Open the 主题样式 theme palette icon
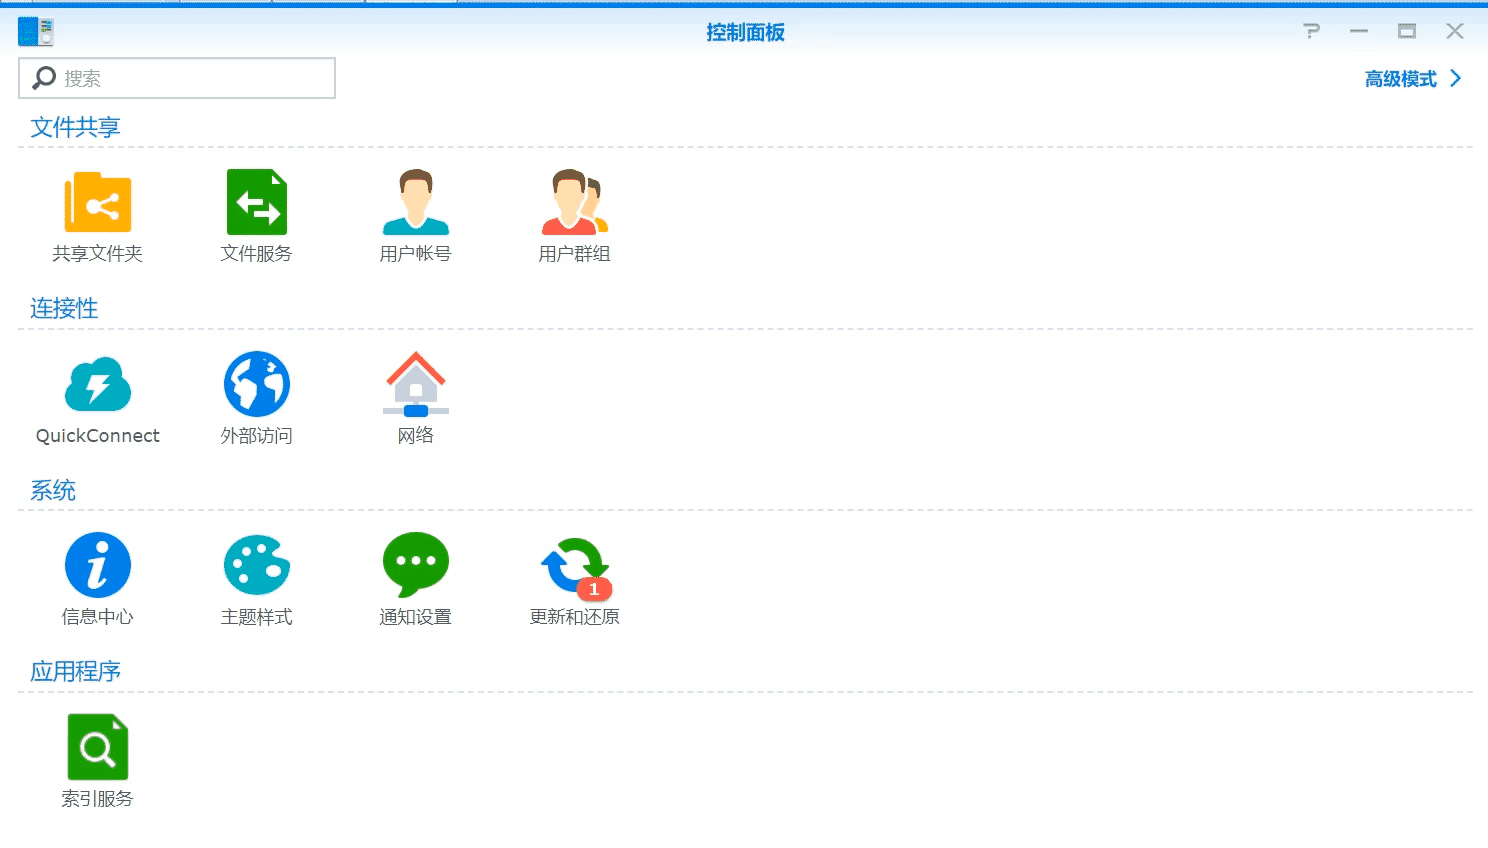Viewport: 1488px width, 848px height. point(257,565)
